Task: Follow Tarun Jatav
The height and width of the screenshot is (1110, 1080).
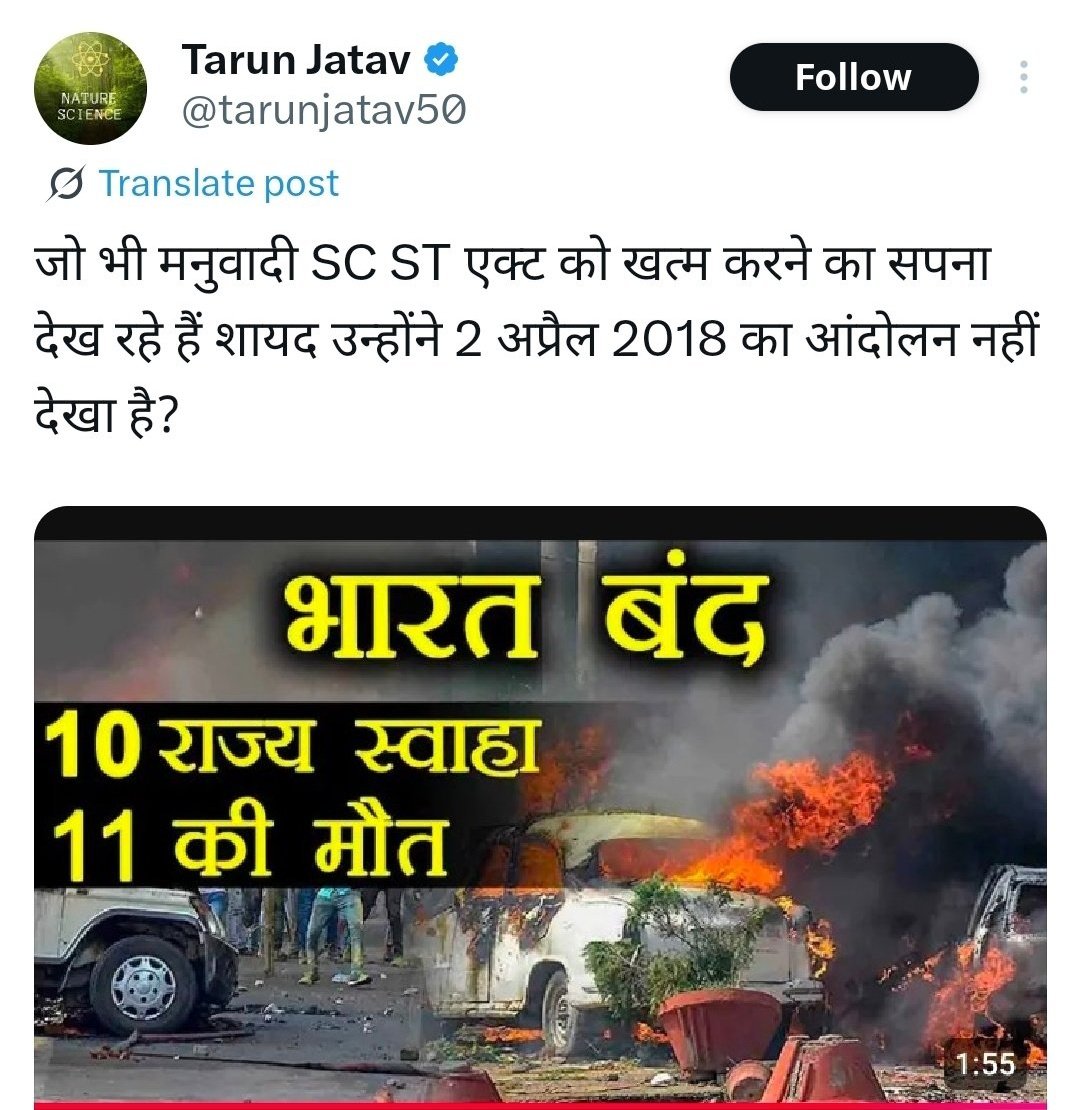Action: coord(854,76)
